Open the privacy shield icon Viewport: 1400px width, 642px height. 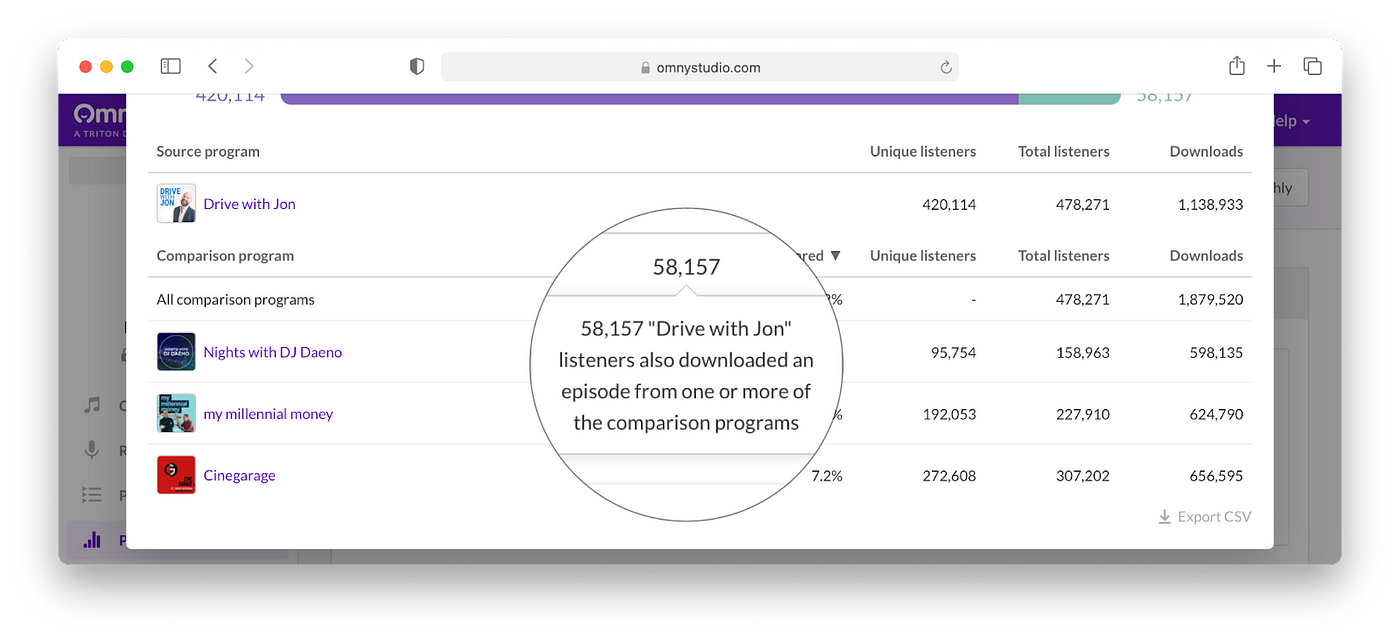coord(417,67)
